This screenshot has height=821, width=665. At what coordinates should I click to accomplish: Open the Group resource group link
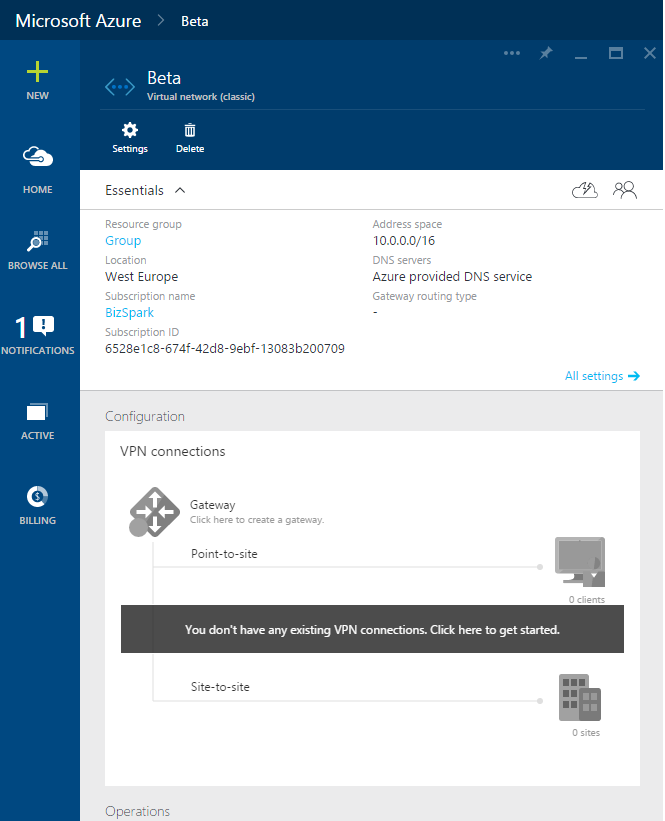(123, 241)
